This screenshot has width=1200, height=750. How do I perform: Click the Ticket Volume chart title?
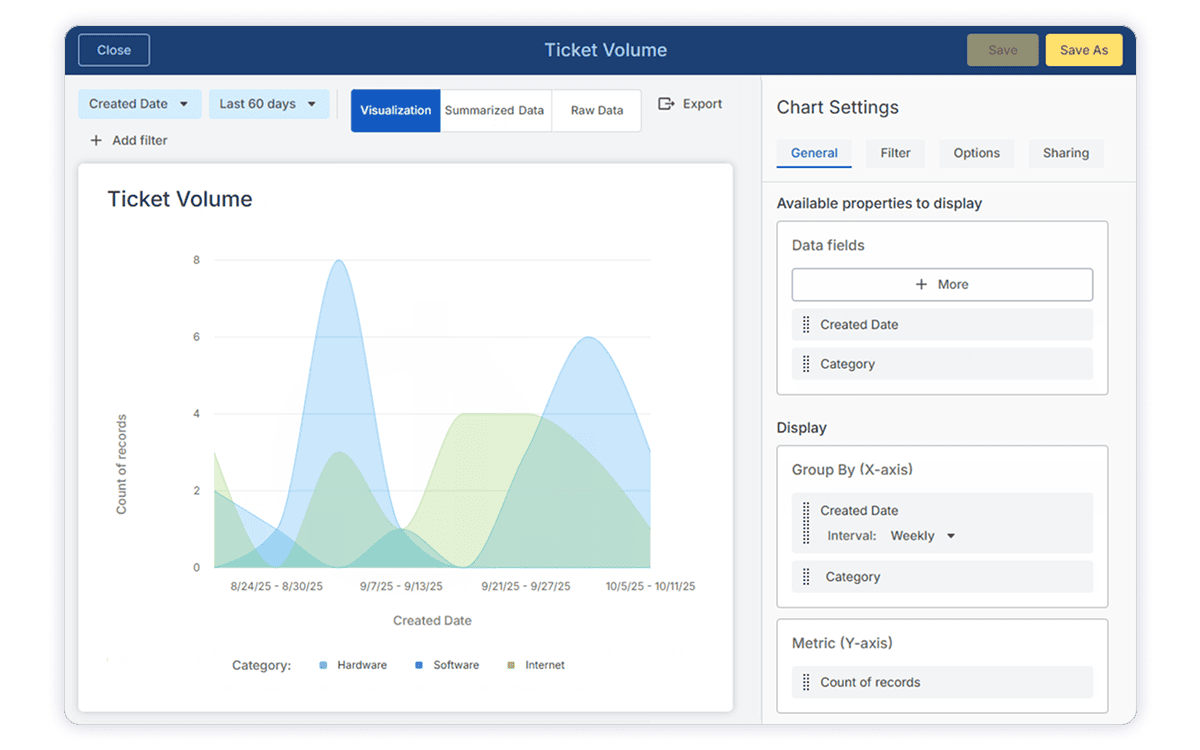[180, 199]
